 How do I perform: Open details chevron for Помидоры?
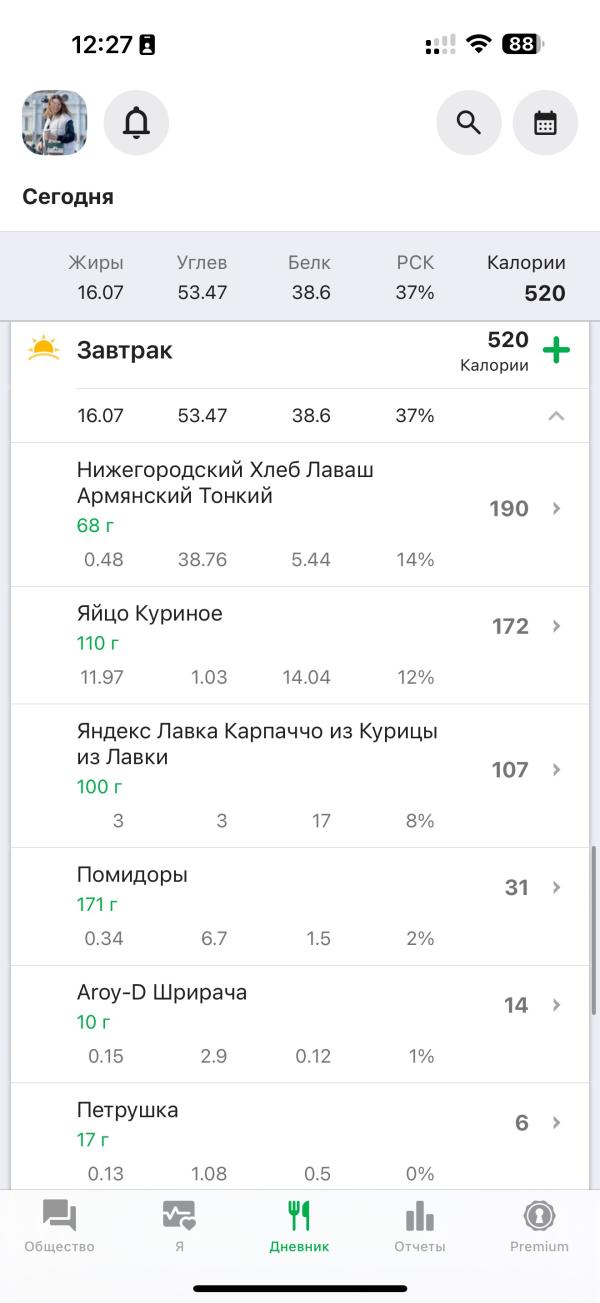557,888
